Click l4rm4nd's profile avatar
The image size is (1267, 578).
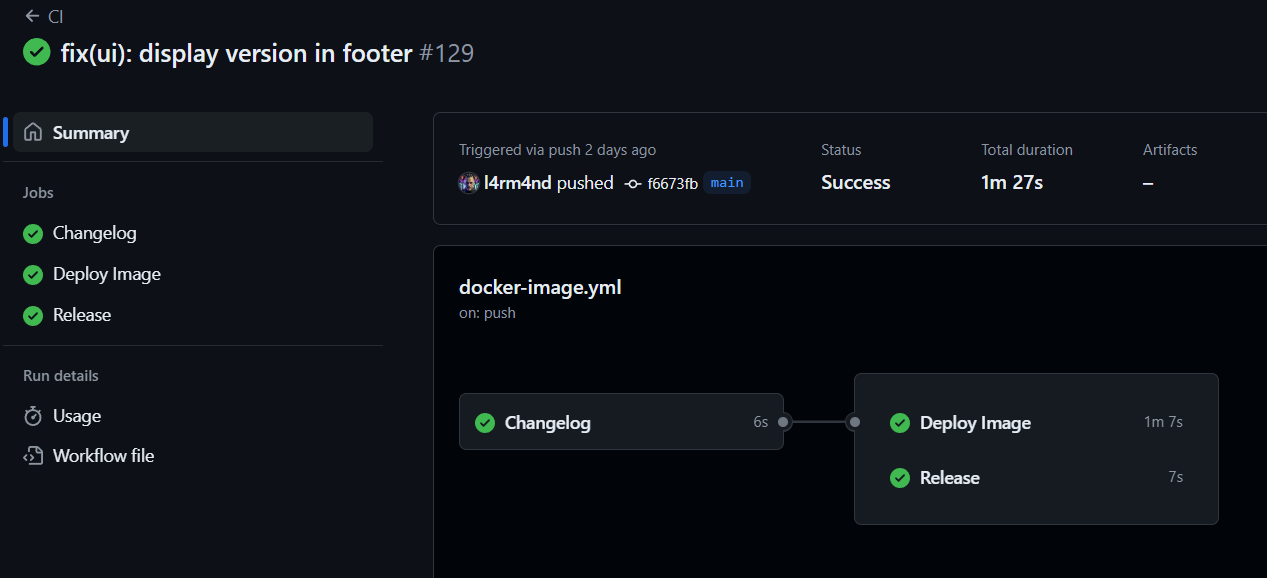pos(469,183)
